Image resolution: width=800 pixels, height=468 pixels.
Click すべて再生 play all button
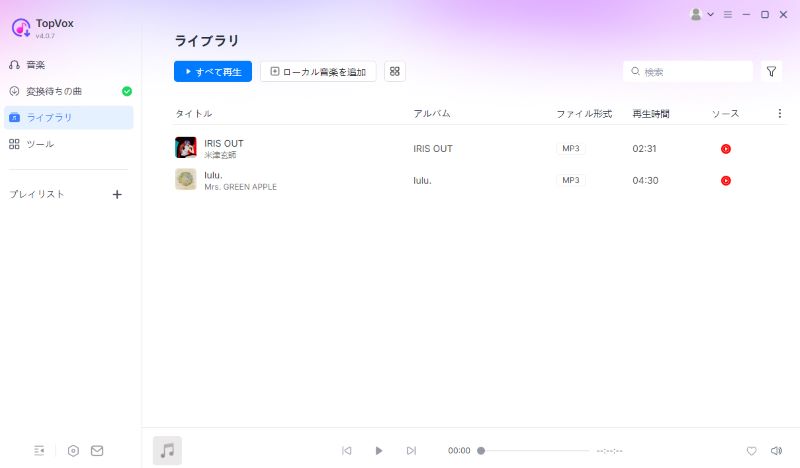tap(213, 71)
